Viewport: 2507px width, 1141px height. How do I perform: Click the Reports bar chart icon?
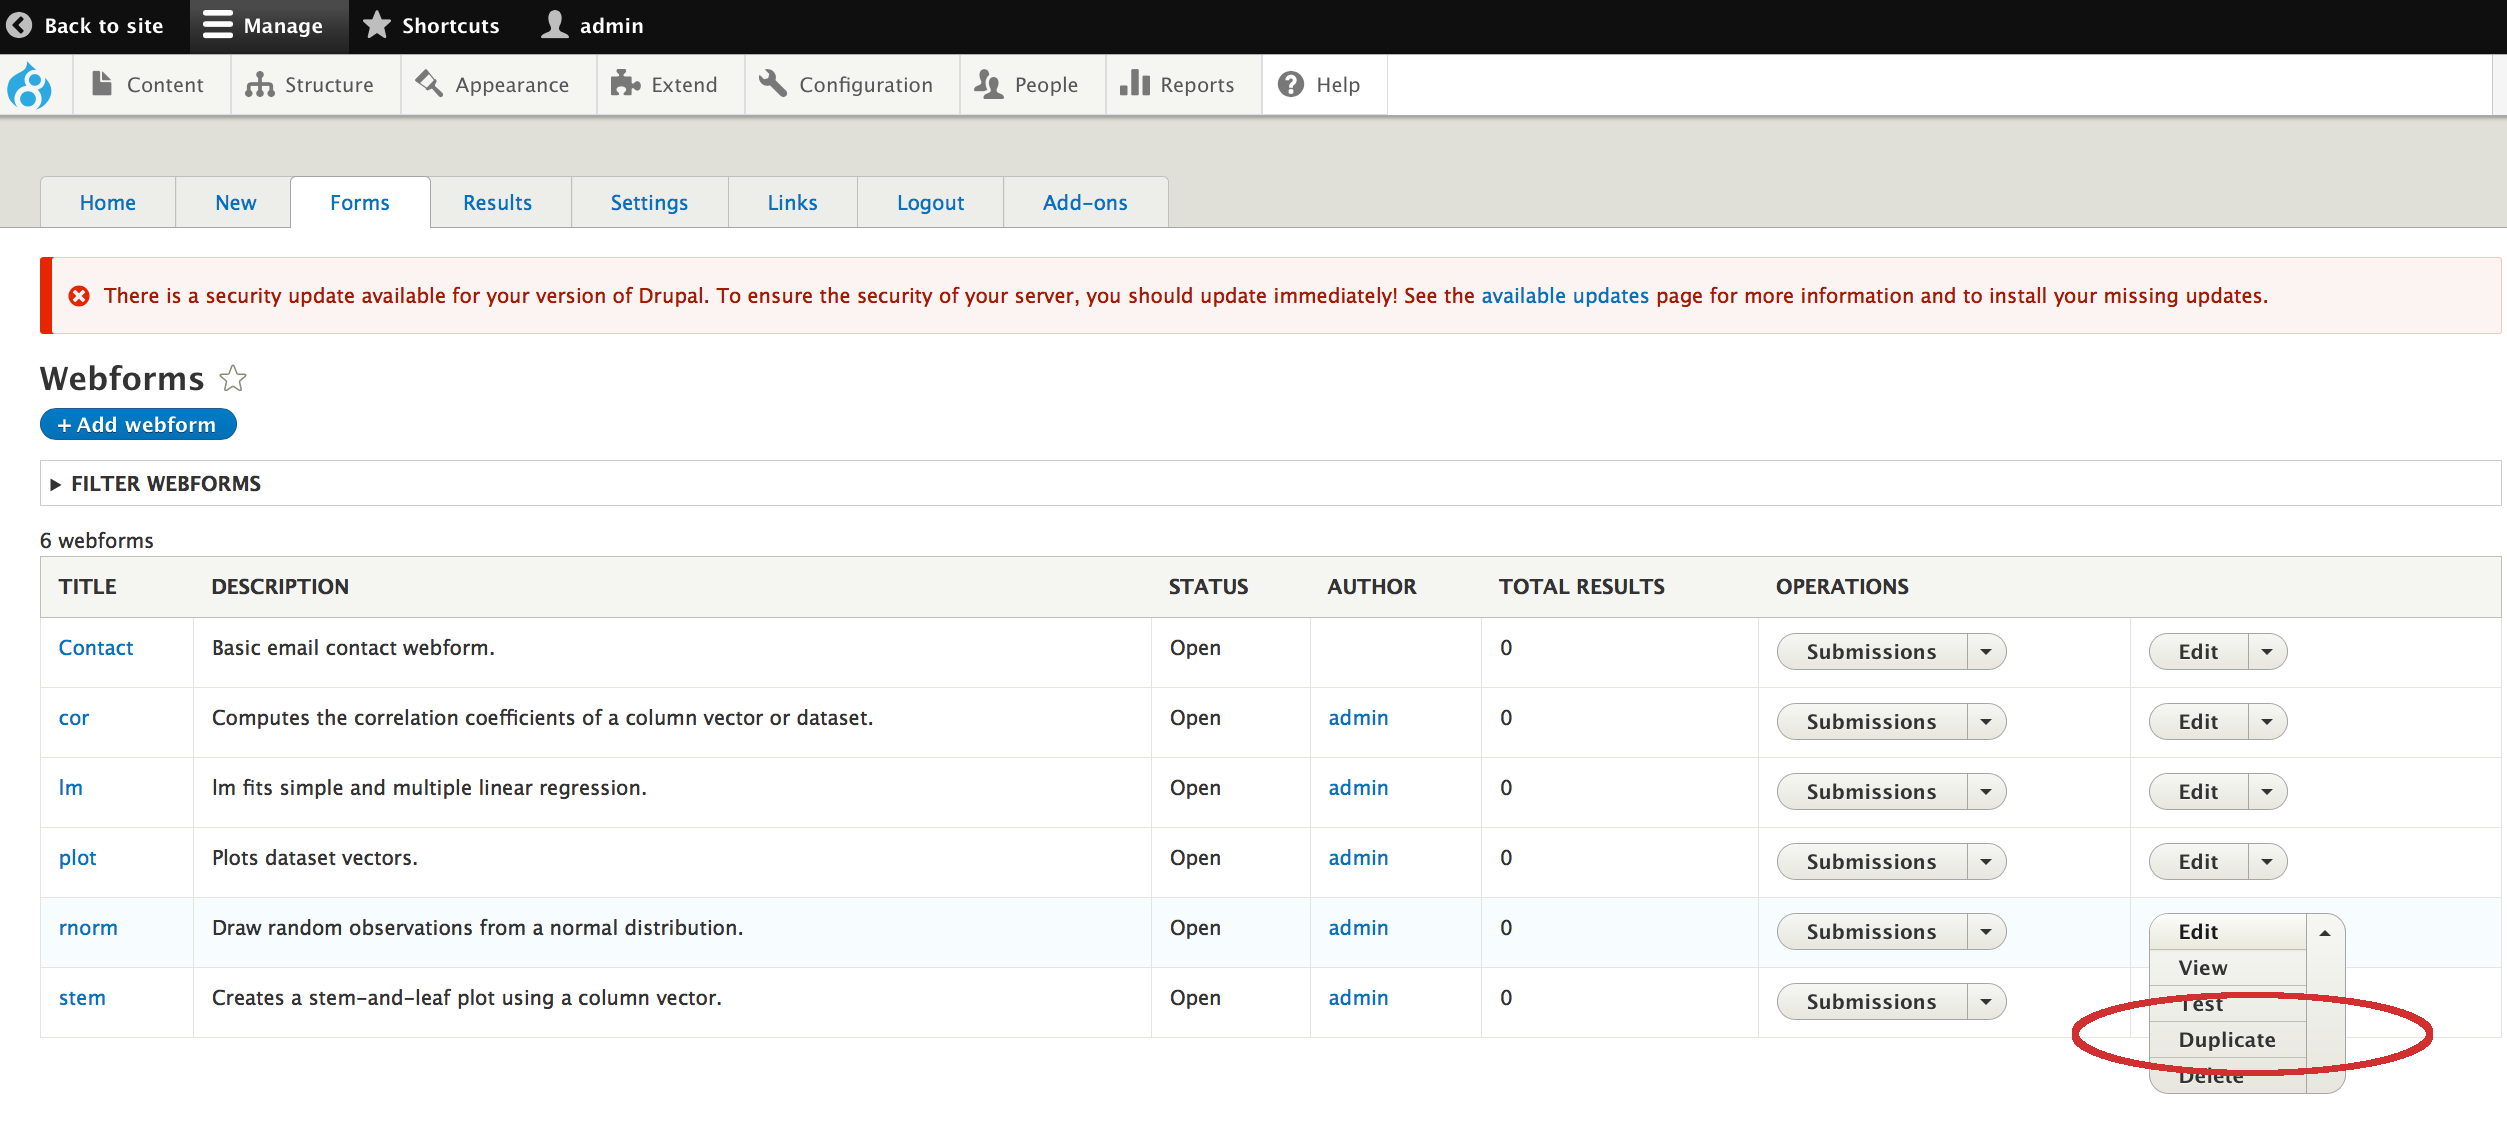coord(1134,84)
